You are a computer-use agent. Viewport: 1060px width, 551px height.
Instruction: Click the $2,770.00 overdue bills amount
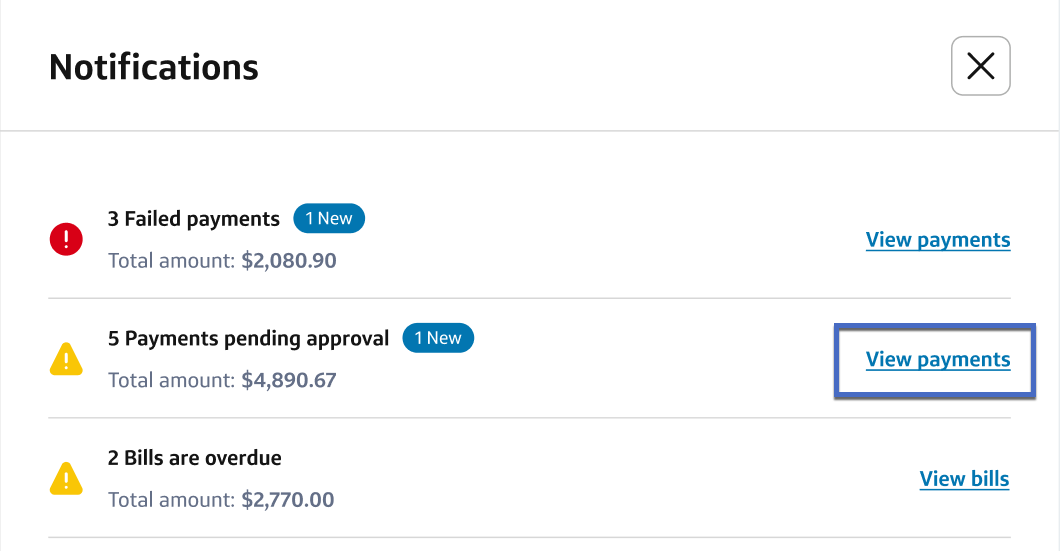[x=288, y=500]
